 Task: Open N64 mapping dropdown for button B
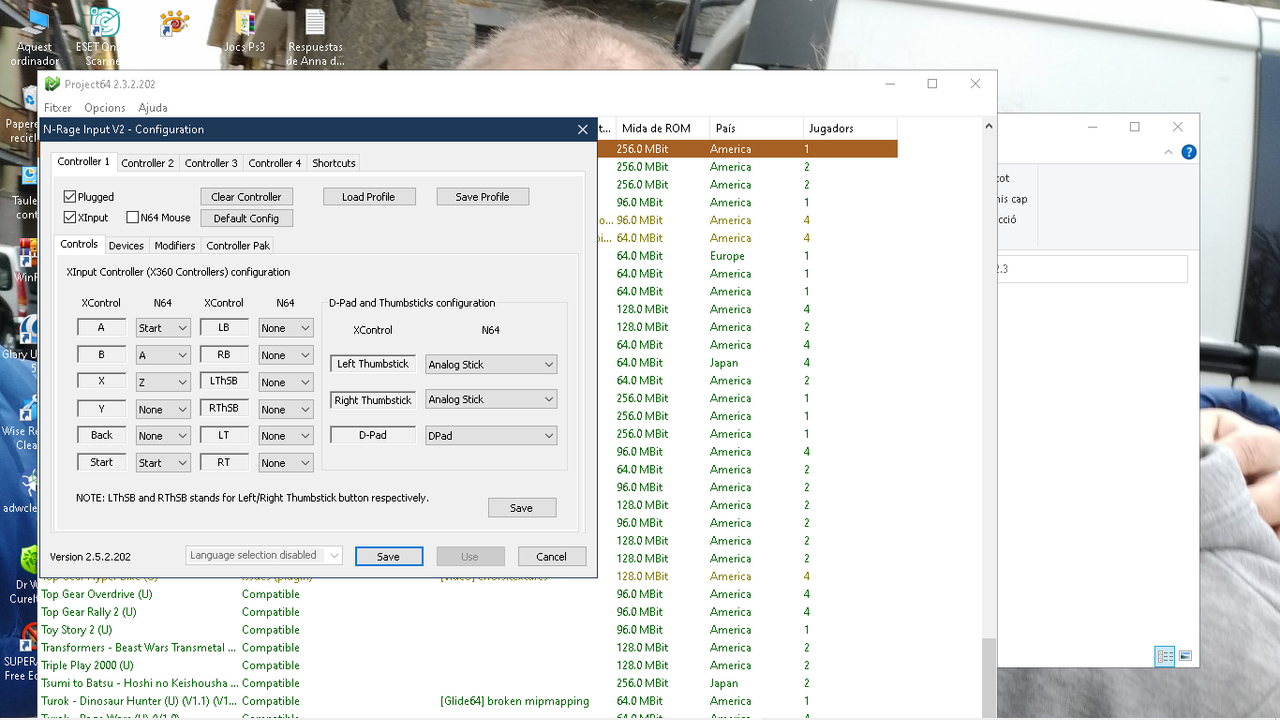click(x=163, y=355)
